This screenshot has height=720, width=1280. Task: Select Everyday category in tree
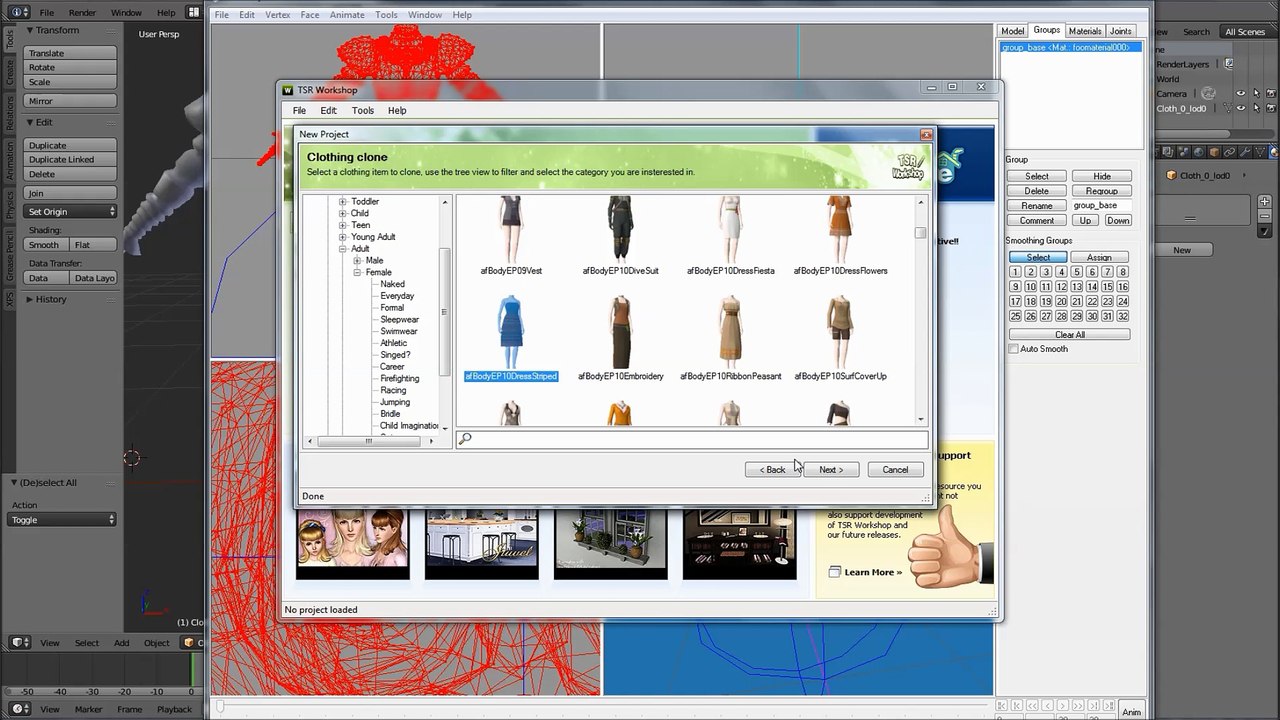click(x=397, y=296)
